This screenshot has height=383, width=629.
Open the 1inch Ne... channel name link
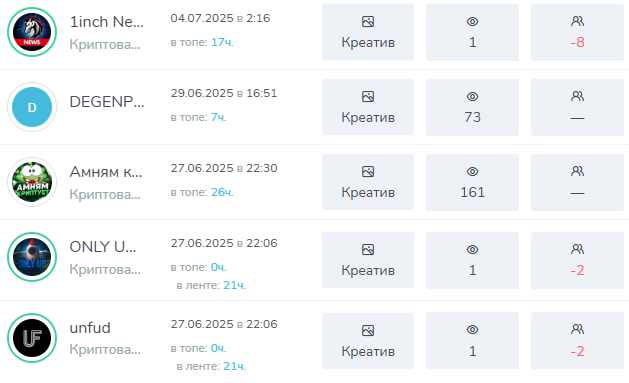click(106, 22)
